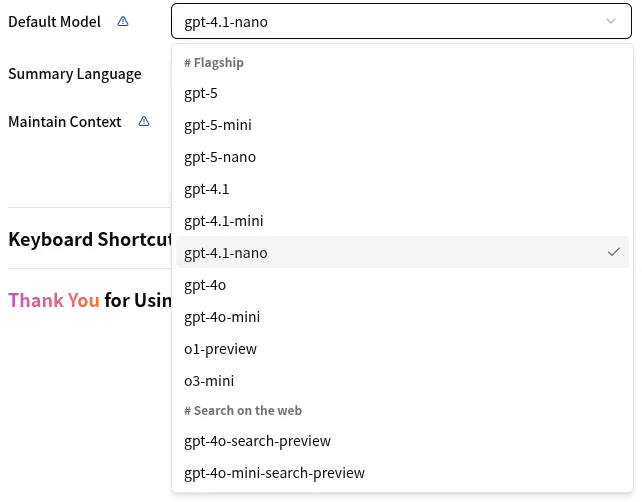Click the warning icon beside Maintain Context
This screenshot has height=502, width=642.
pos(144,121)
